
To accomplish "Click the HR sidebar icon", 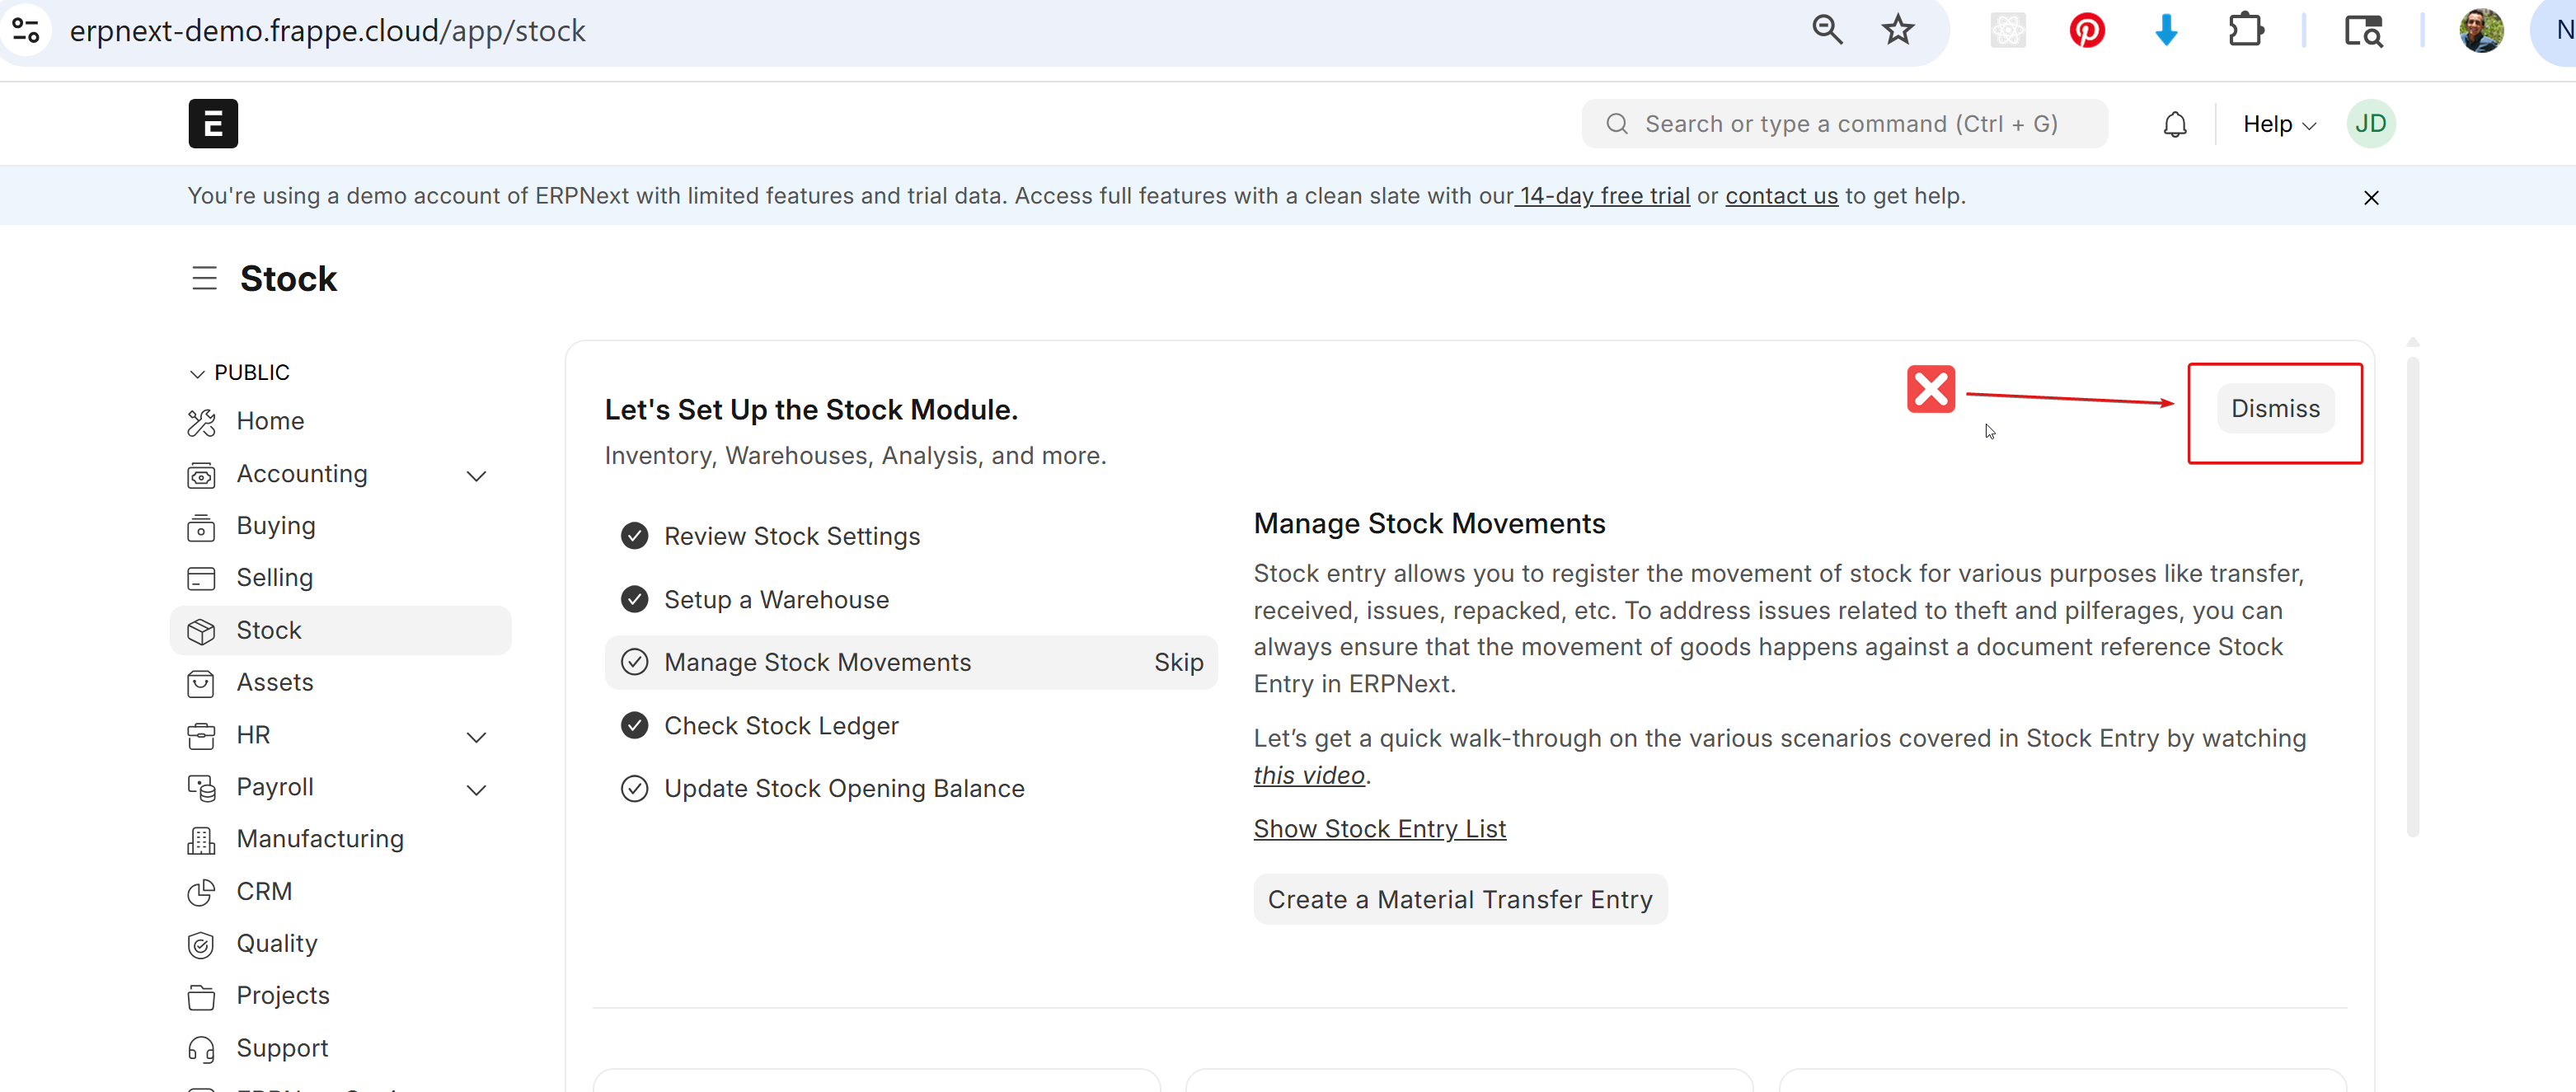I will (x=201, y=736).
